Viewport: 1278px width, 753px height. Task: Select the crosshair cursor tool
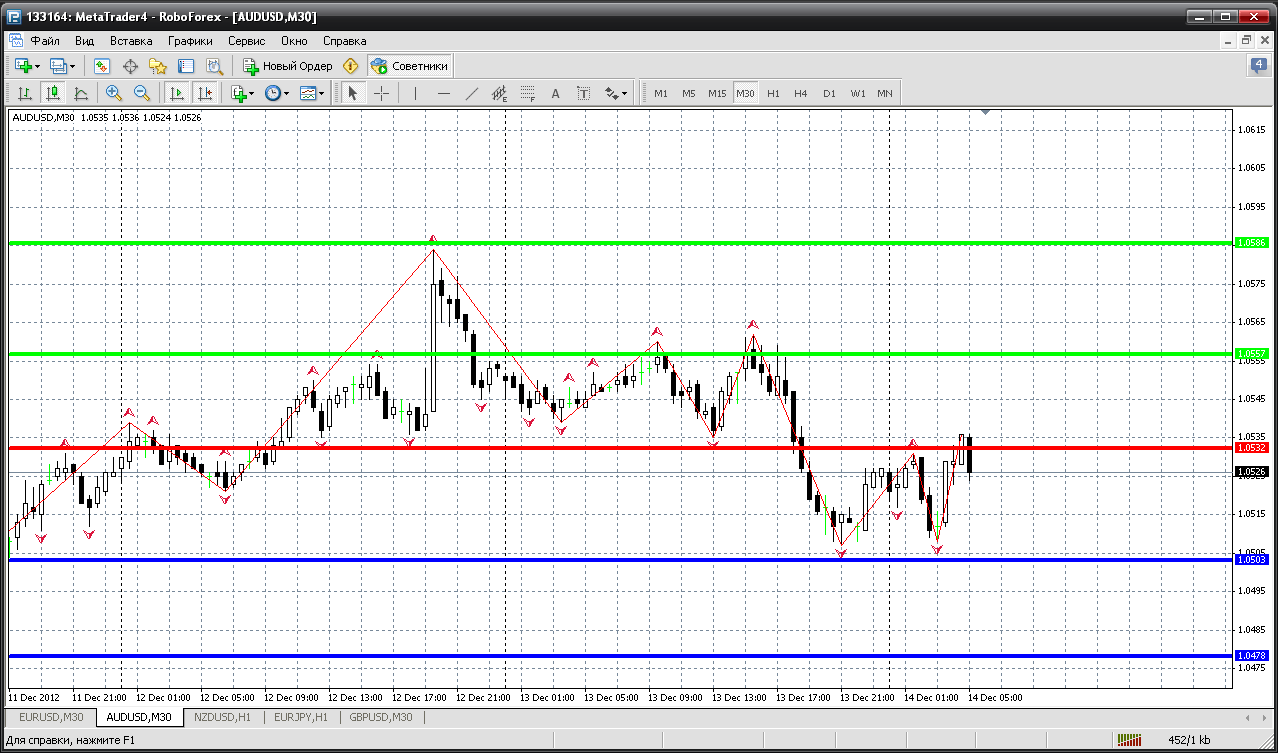pyautogui.click(x=381, y=93)
